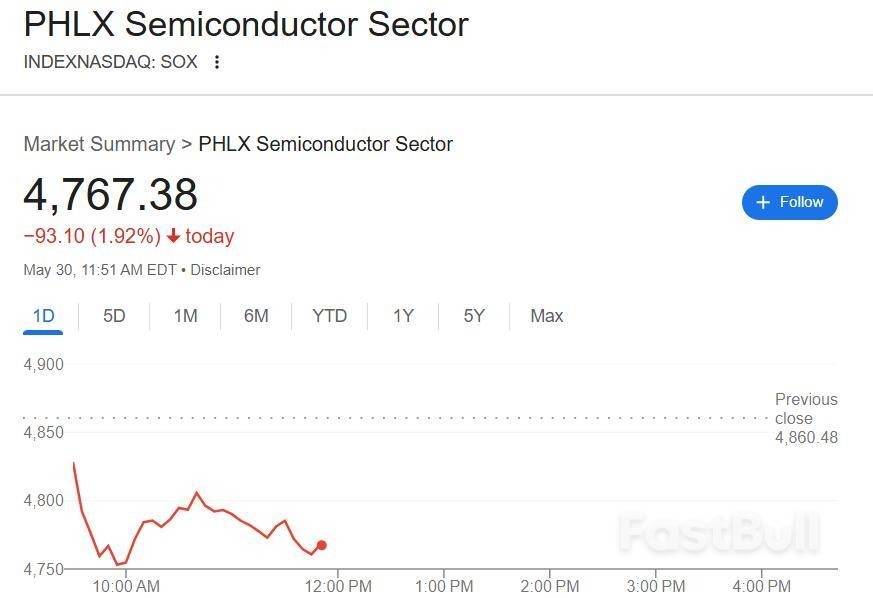Image resolution: width=873 pixels, height=598 pixels.
Task: Show the Max time range chart
Action: [x=546, y=316]
